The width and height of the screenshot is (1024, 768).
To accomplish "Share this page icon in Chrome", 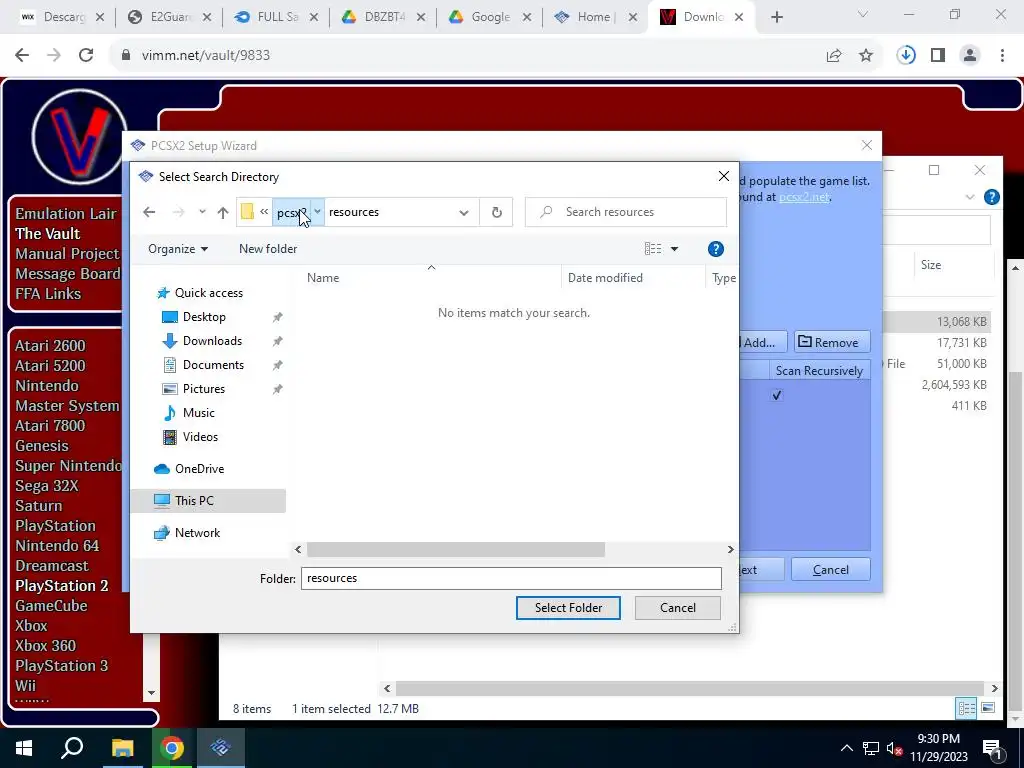I will tap(834, 56).
